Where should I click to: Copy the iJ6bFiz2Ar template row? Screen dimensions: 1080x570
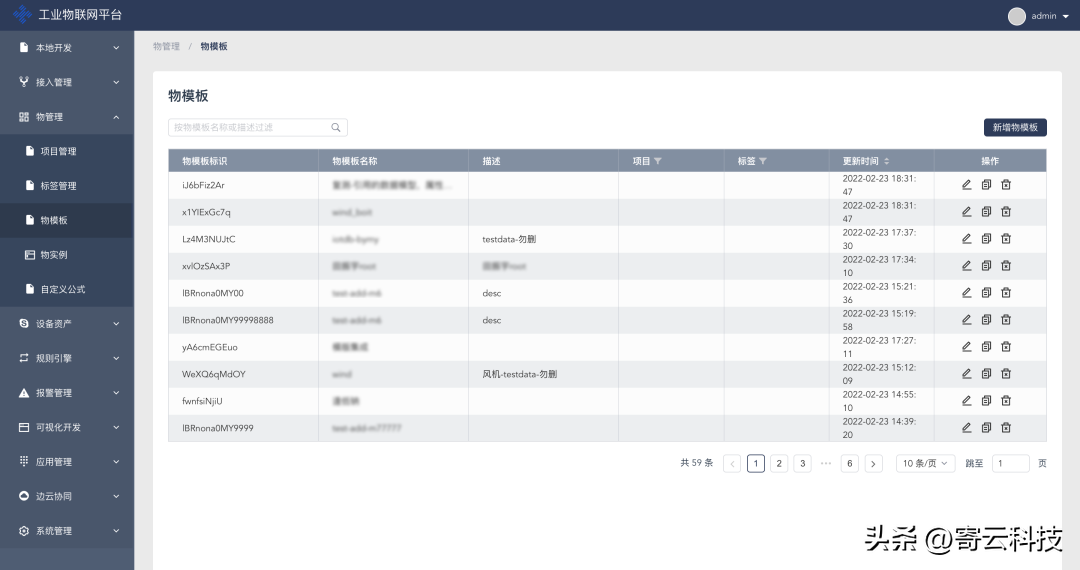[986, 184]
